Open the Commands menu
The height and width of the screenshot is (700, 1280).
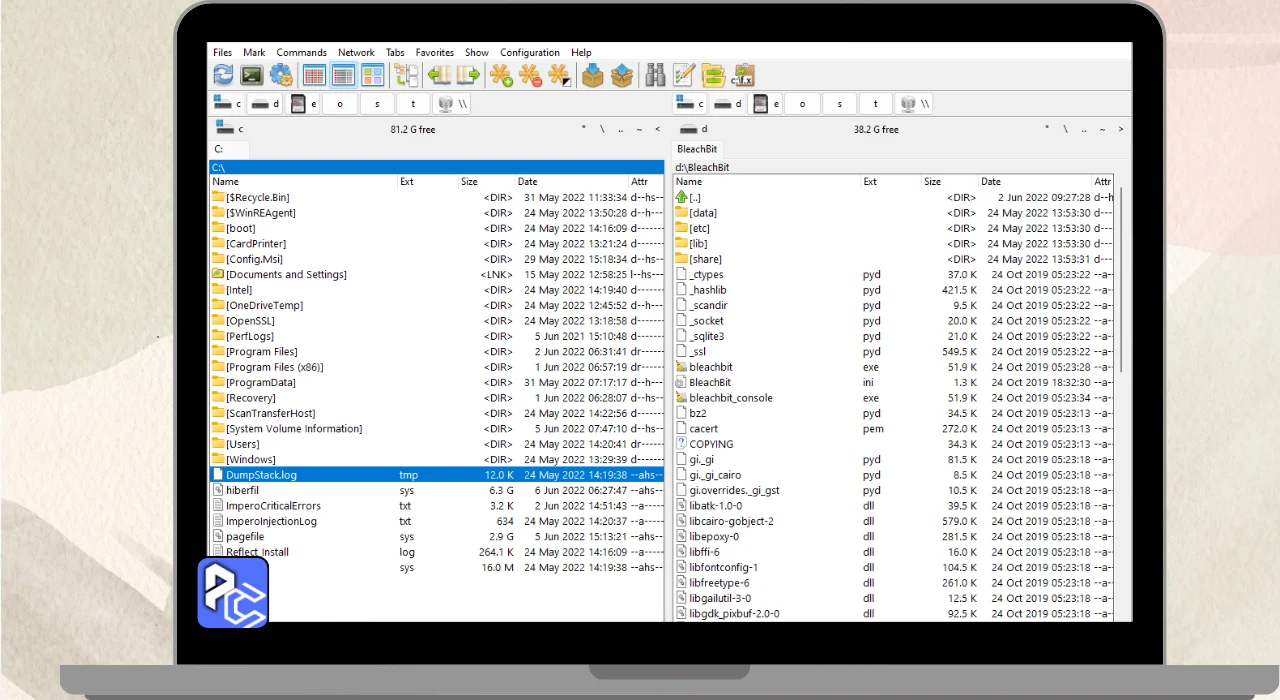[x=301, y=52]
